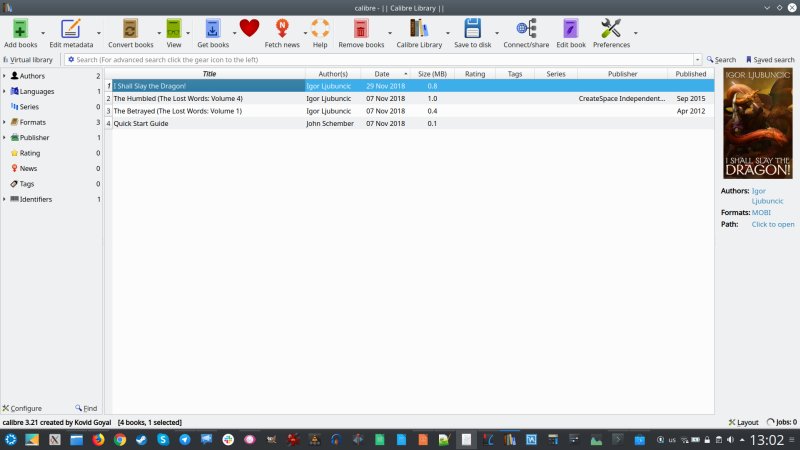The image size is (800, 450).
Task: Open the Edit metadata tool
Action: [70, 28]
